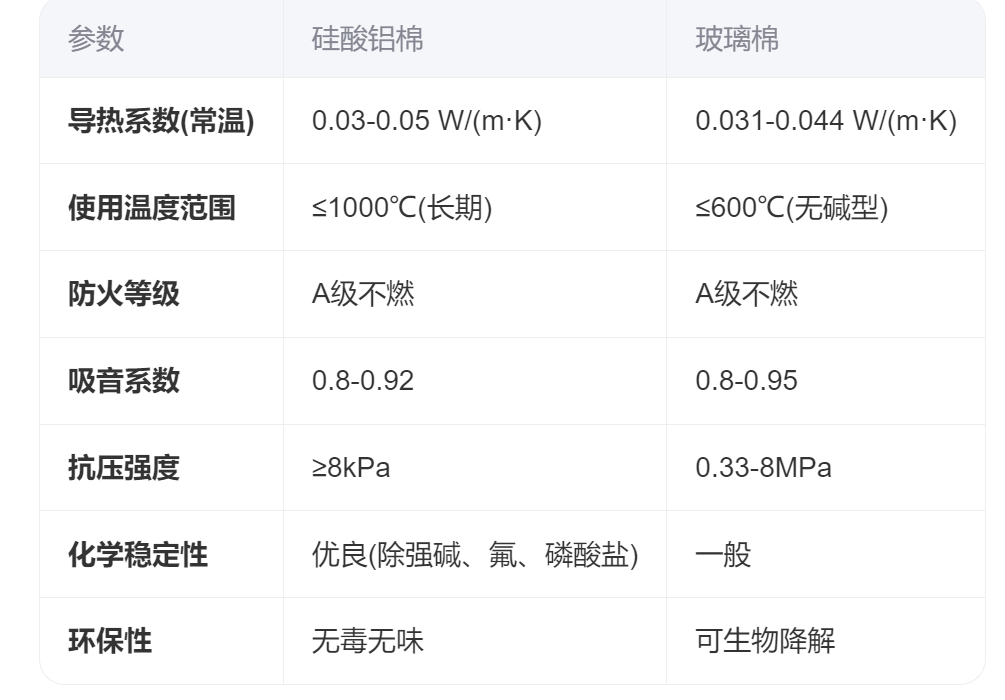Select A级不燃 in the 硅酸铝棉 column
This screenshot has width=1005, height=700.
(x=363, y=294)
